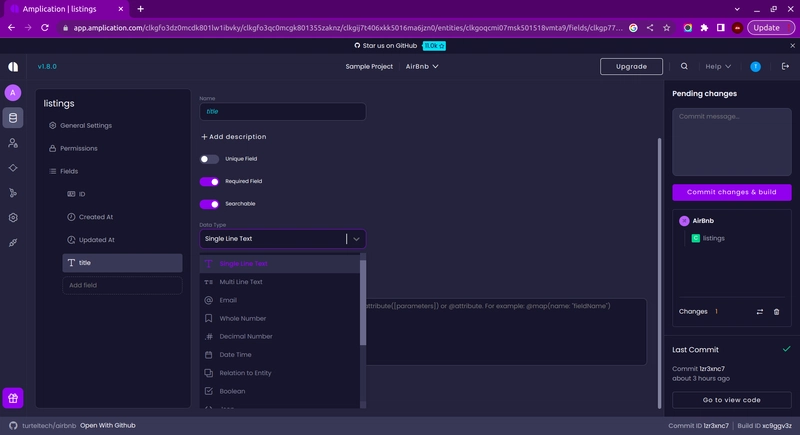Toggle the Searchable switch
This screenshot has height=435, width=800.
point(209,204)
